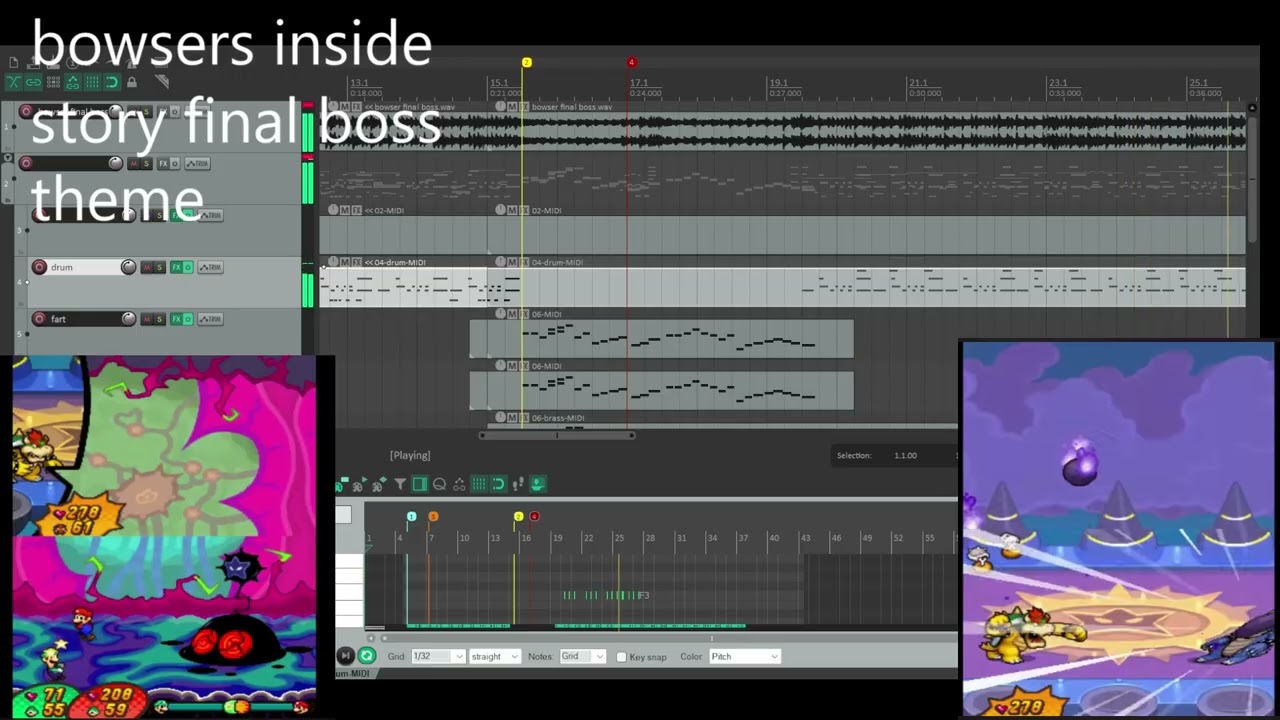Select orange marker 3 in MIDI editor

pos(433,516)
